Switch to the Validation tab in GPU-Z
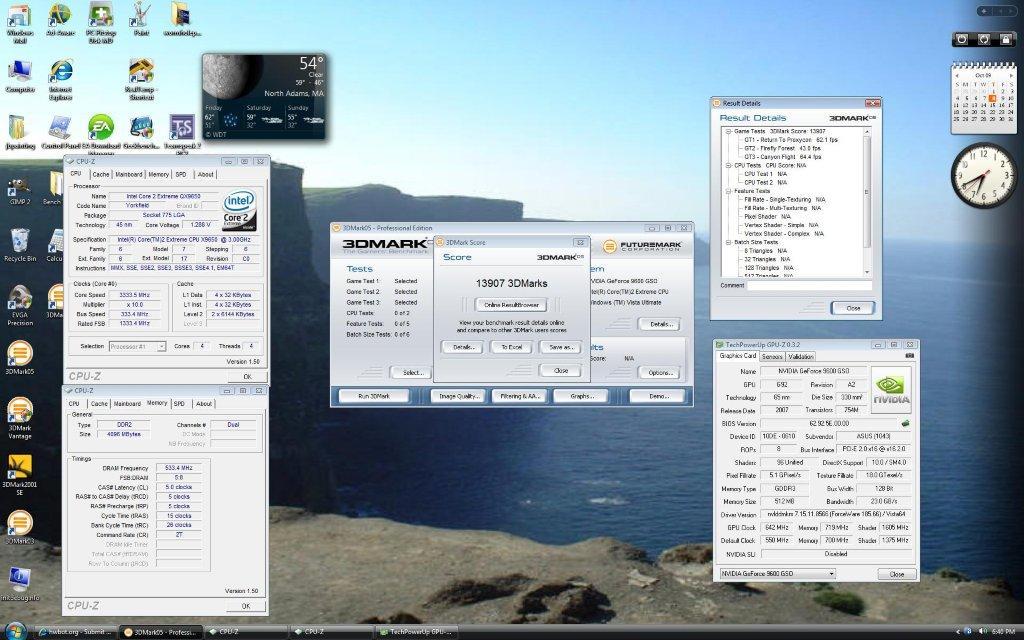 point(801,357)
